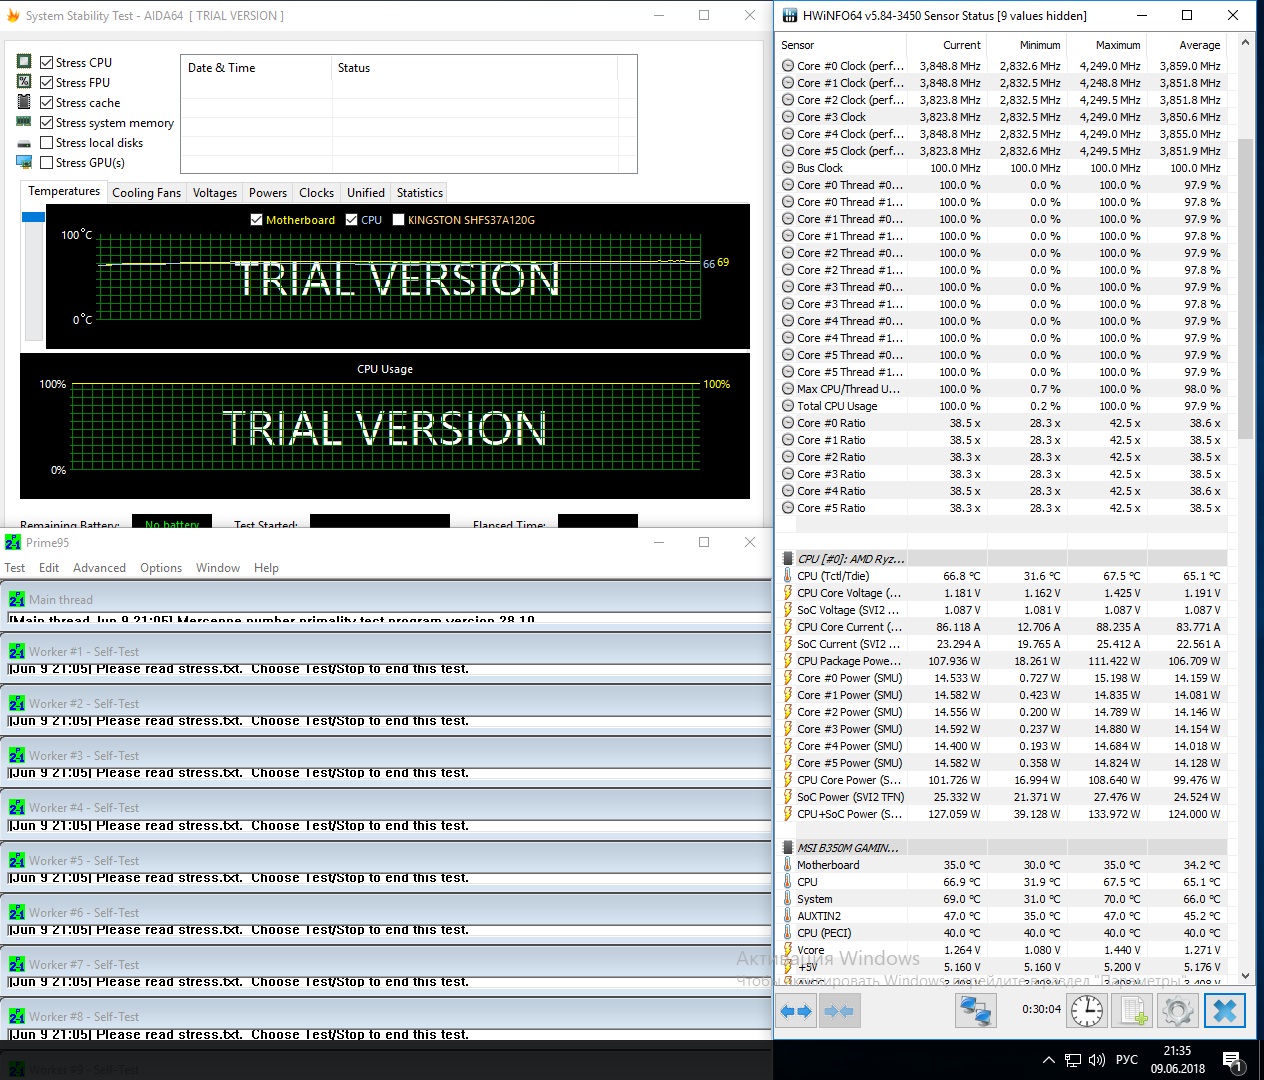Open Prime95 Edit menu
This screenshot has width=1264, height=1080.
coord(49,568)
